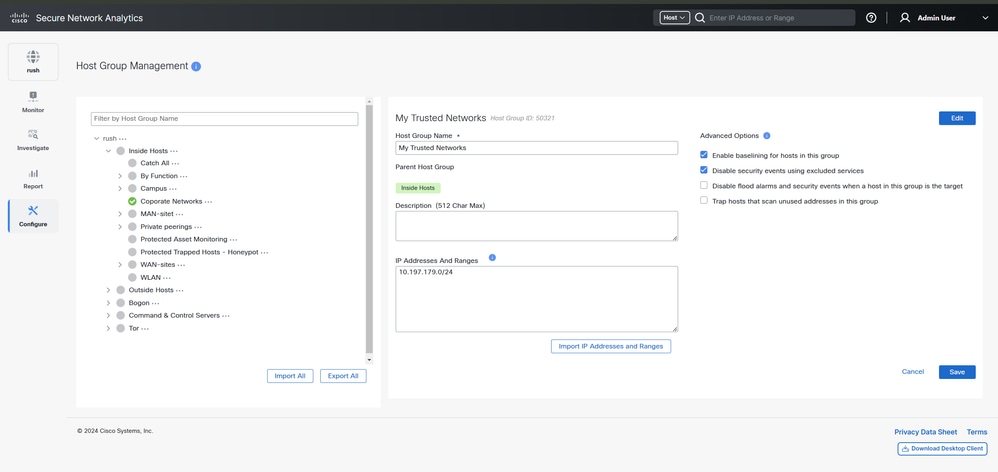Click the Enter IP Address or Range search field

tap(782, 18)
